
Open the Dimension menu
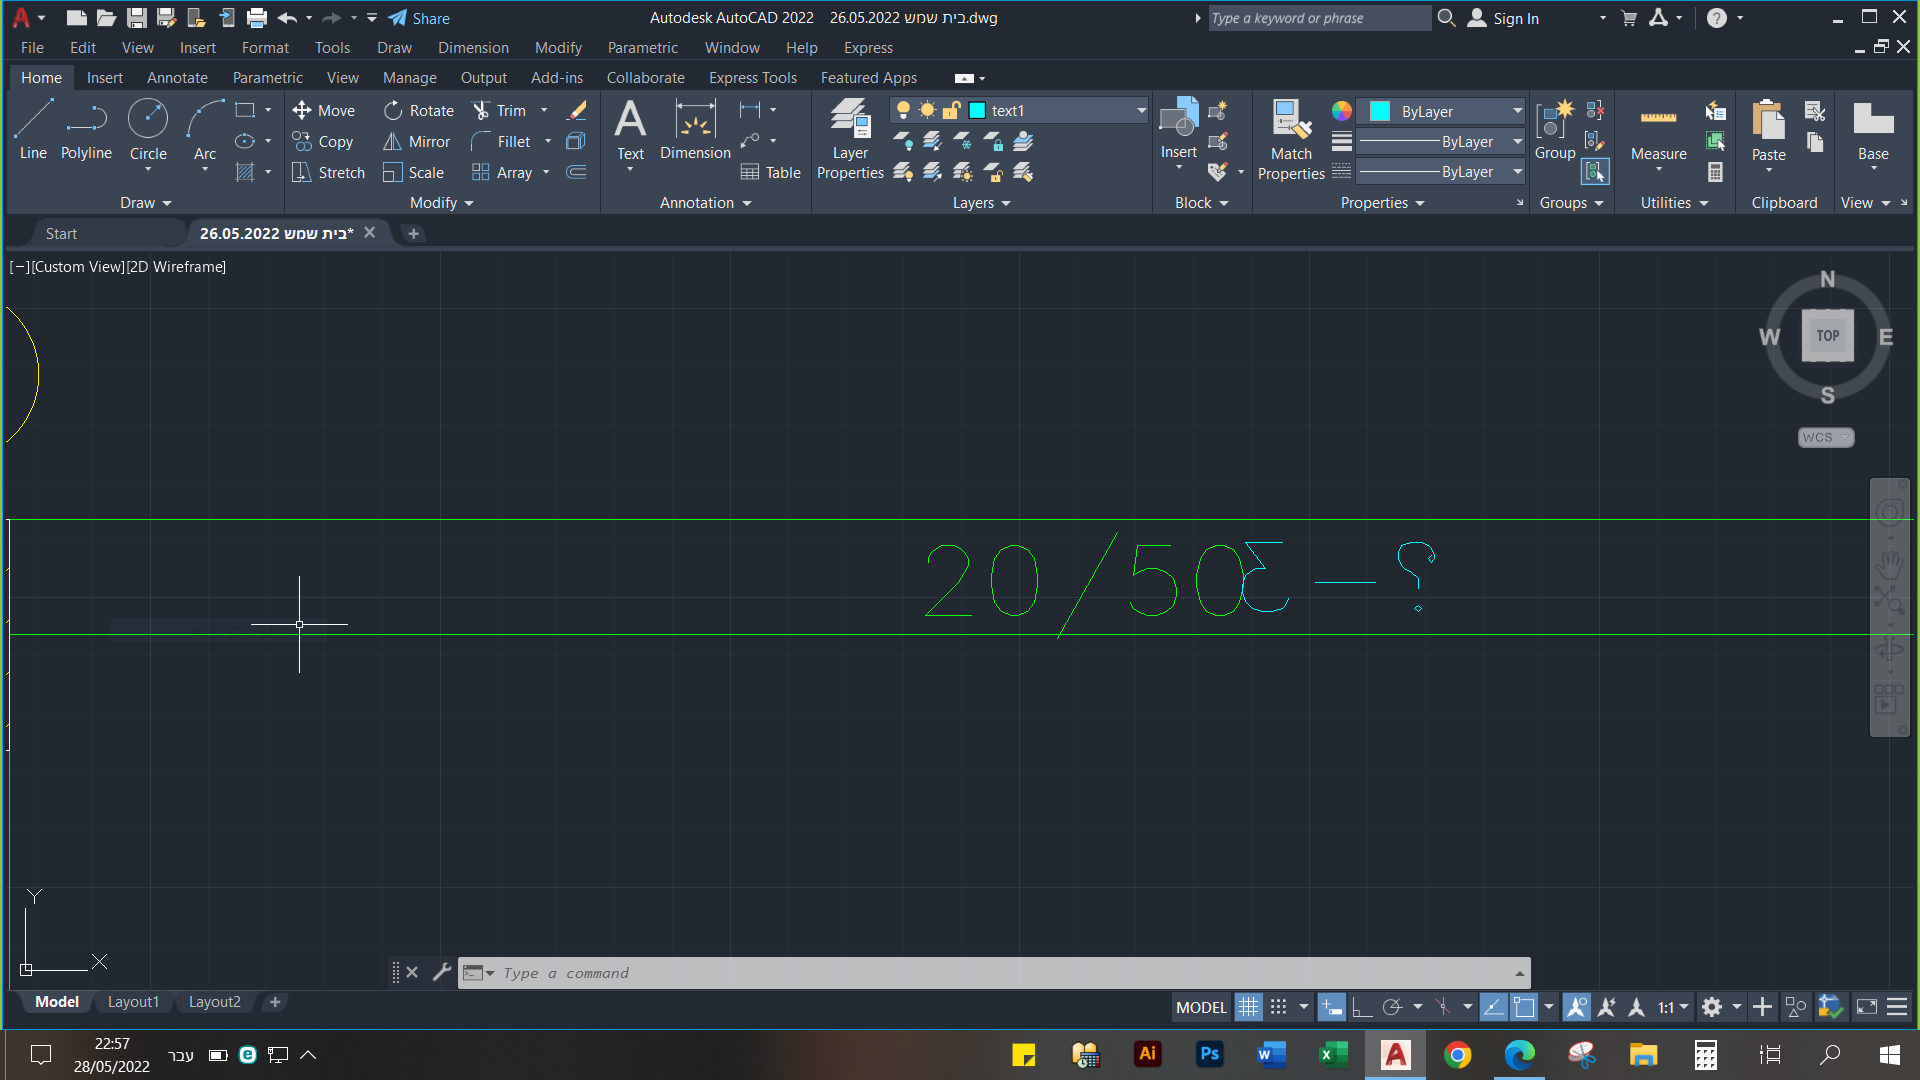(473, 48)
